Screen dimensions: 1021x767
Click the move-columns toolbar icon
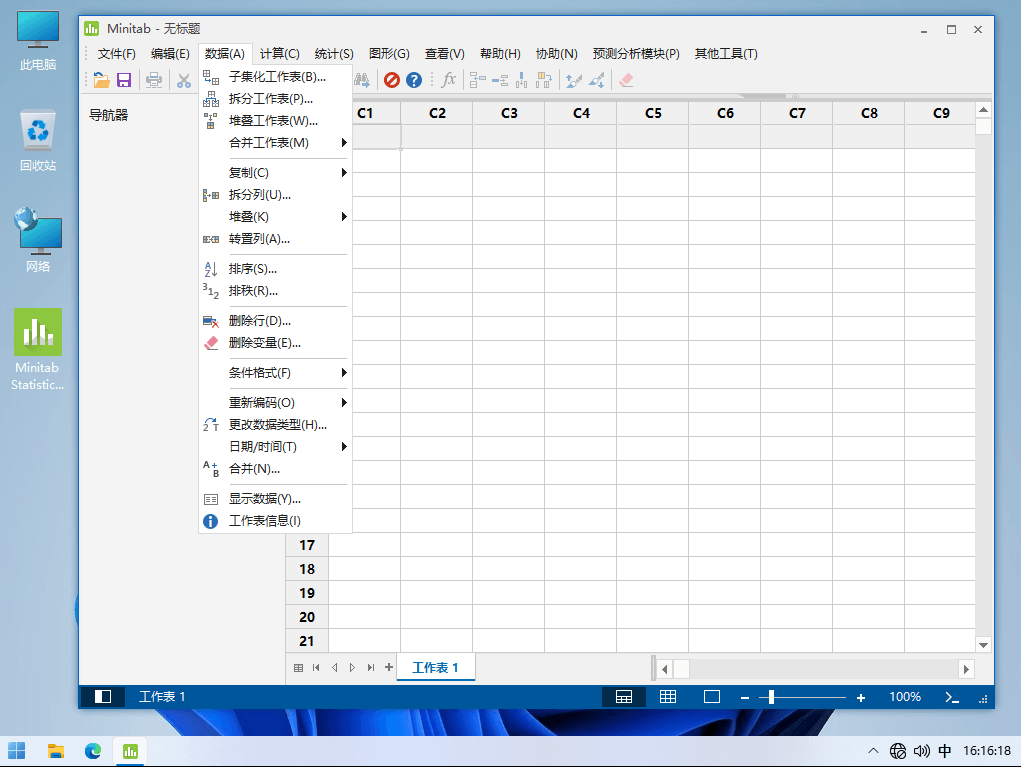(544, 80)
